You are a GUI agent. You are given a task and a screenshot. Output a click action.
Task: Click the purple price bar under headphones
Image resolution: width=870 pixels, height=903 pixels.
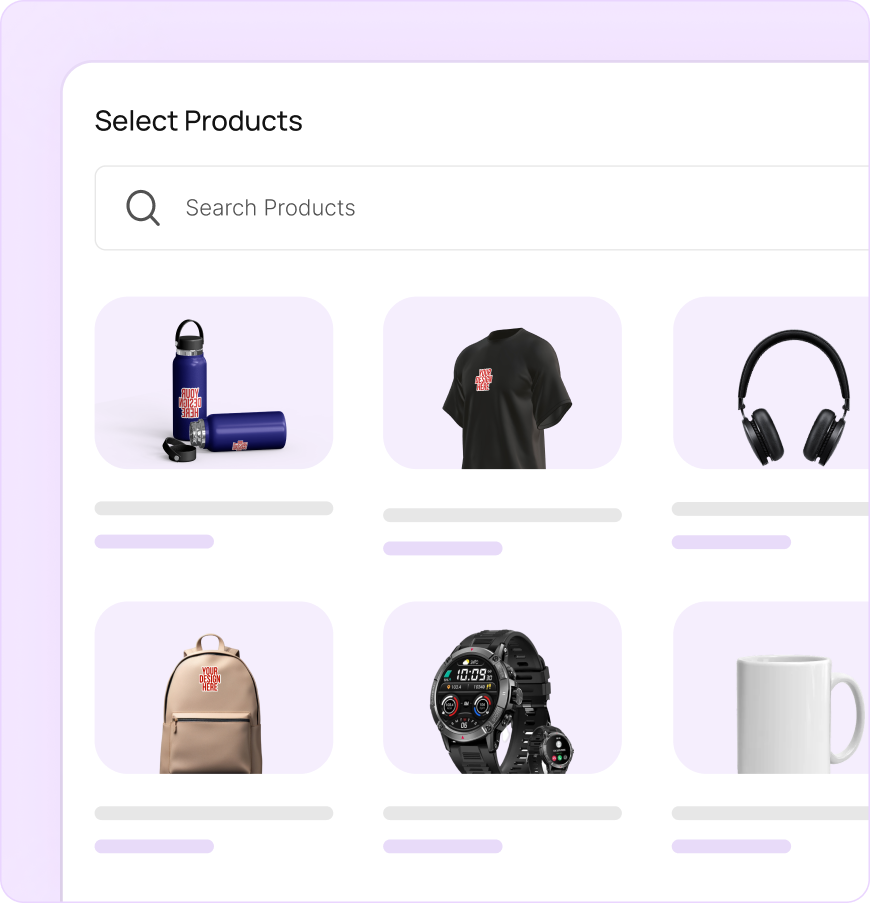[x=731, y=542]
